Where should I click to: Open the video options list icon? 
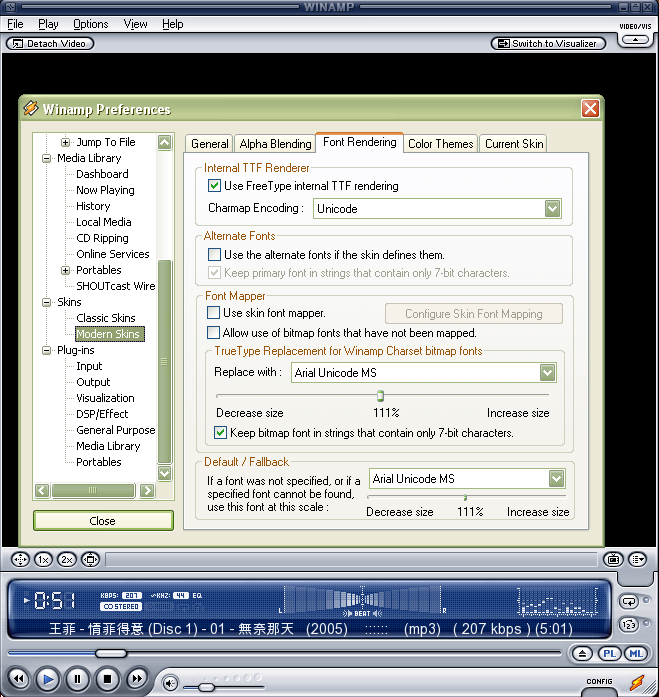638,559
